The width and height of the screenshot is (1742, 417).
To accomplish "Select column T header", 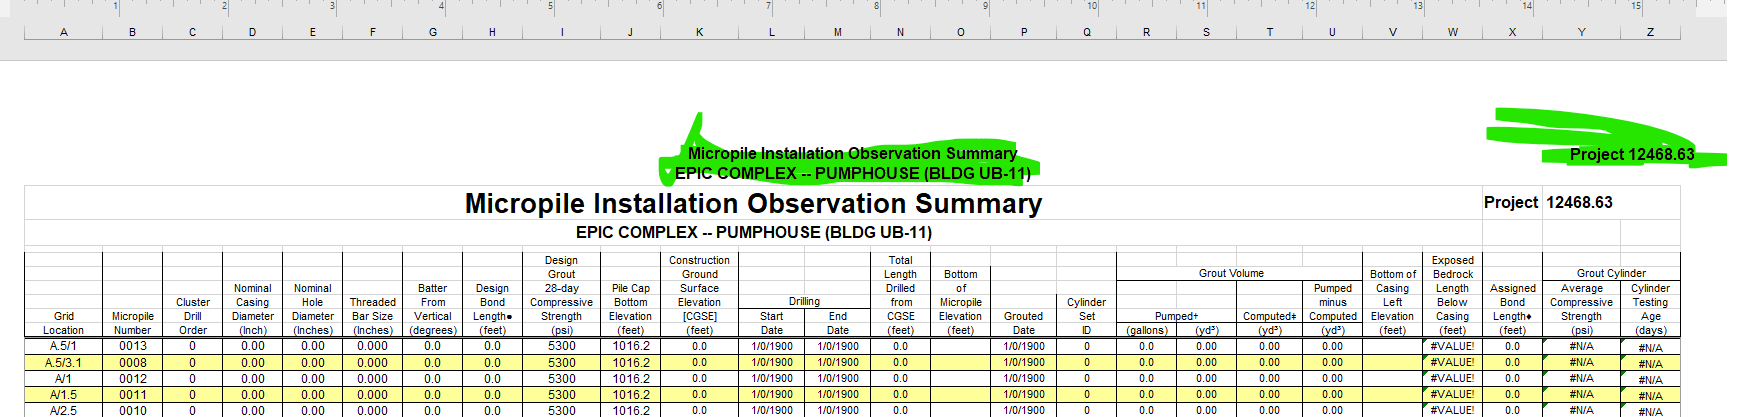I will [x=1269, y=32].
